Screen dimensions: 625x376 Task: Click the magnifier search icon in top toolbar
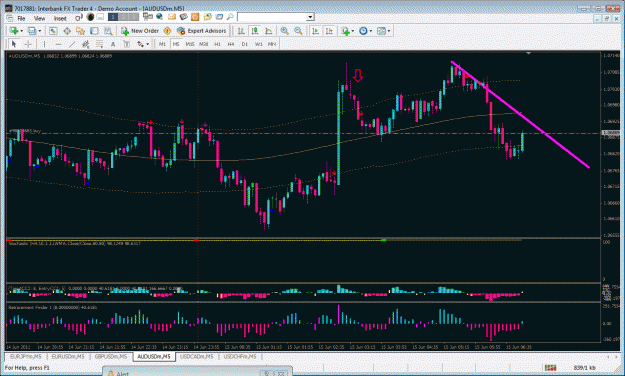click(x=230, y=17)
